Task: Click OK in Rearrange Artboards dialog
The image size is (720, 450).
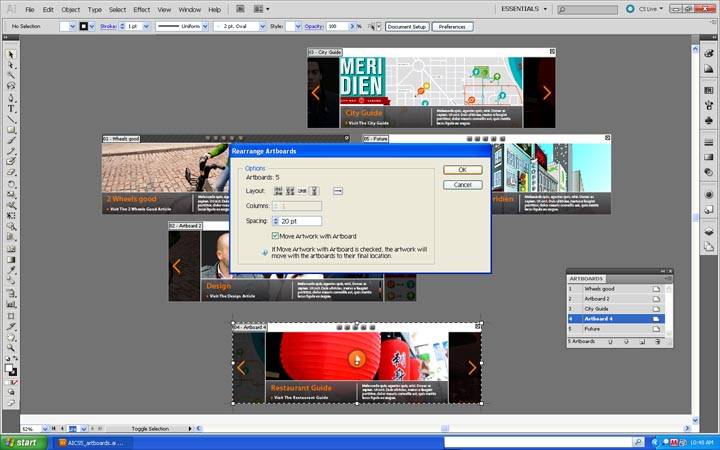Action: [x=462, y=170]
